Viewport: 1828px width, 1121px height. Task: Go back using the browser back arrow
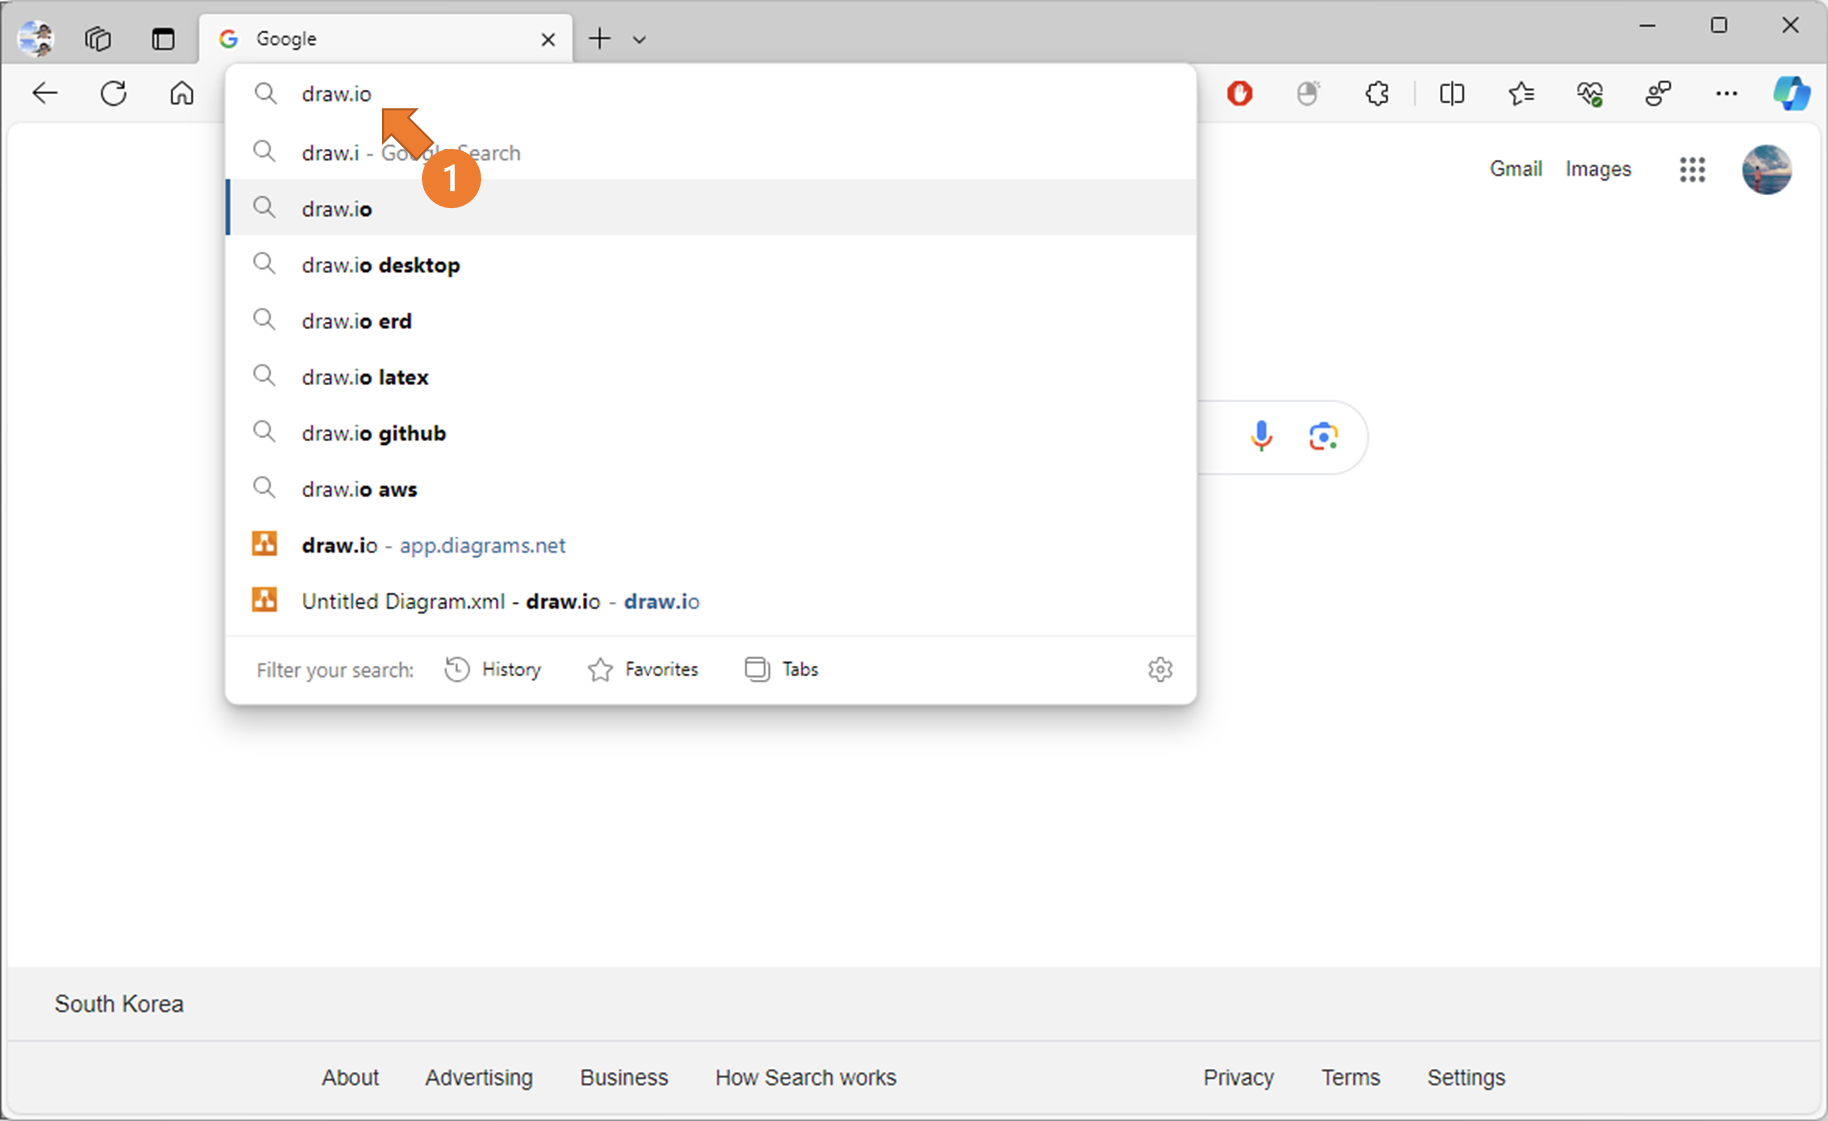click(x=45, y=94)
